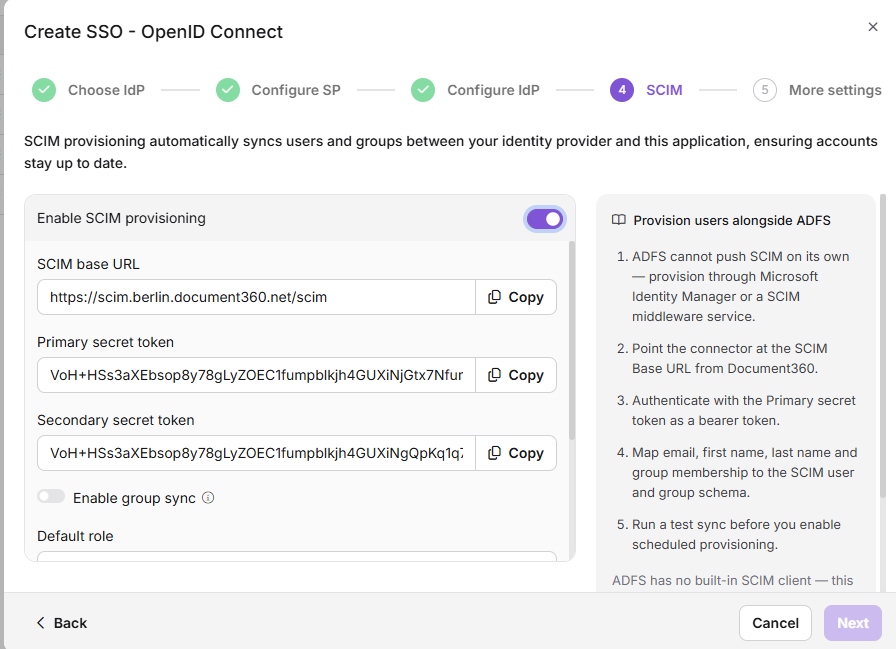
Task: Copy the Secondary secret token
Action: (516, 453)
